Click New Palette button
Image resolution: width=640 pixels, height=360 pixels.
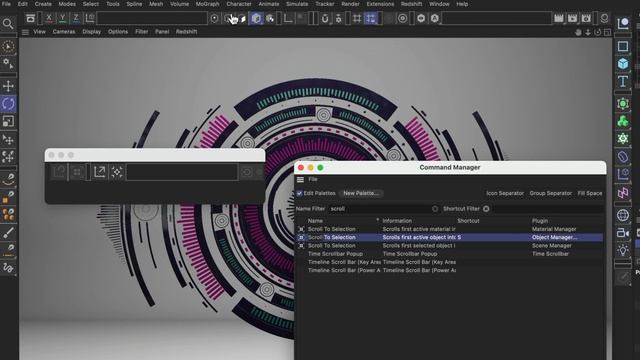(x=361, y=193)
